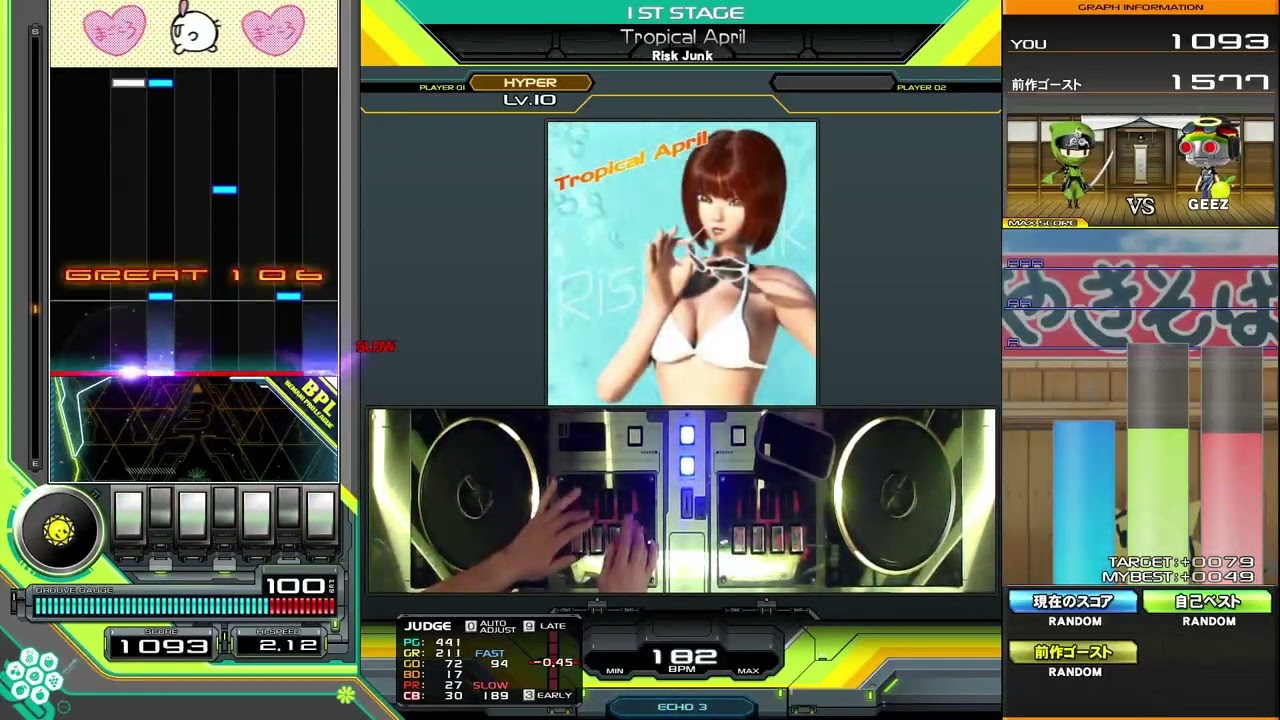Click the ECHO 3 effect label
Viewport: 1280px width, 720px height.
click(682, 707)
